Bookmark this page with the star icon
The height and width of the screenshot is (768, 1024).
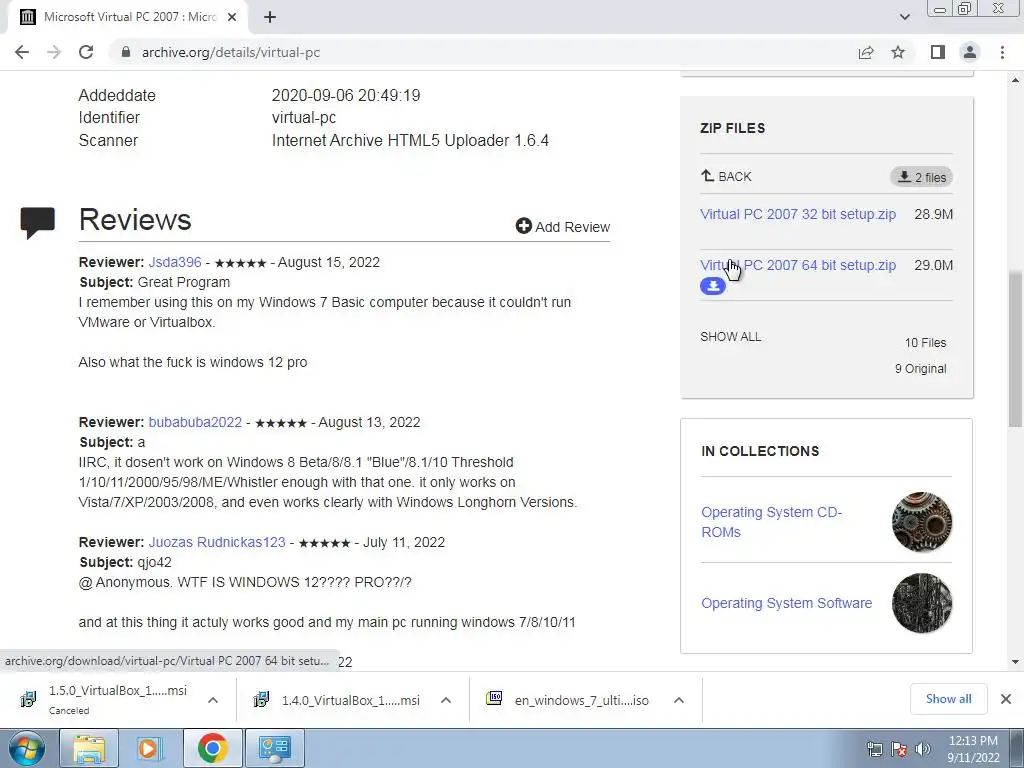click(x=898, y=52)
